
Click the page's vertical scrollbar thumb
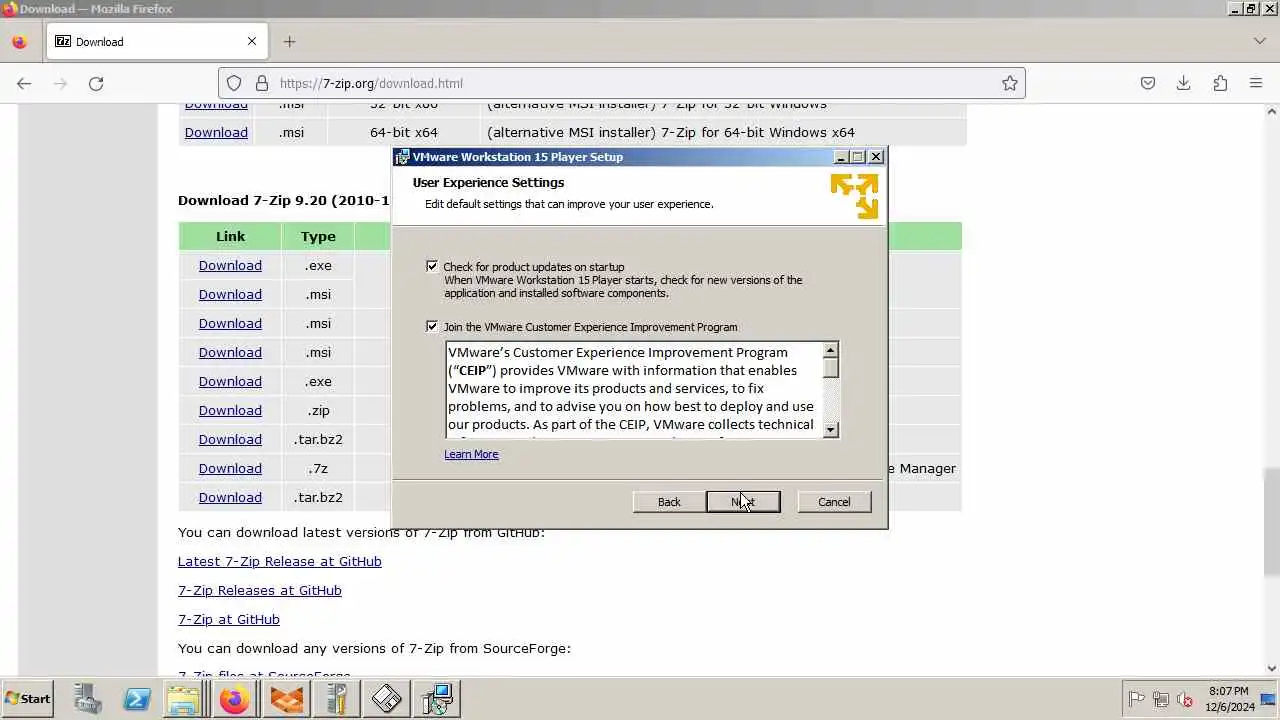tap(1272, 522)
